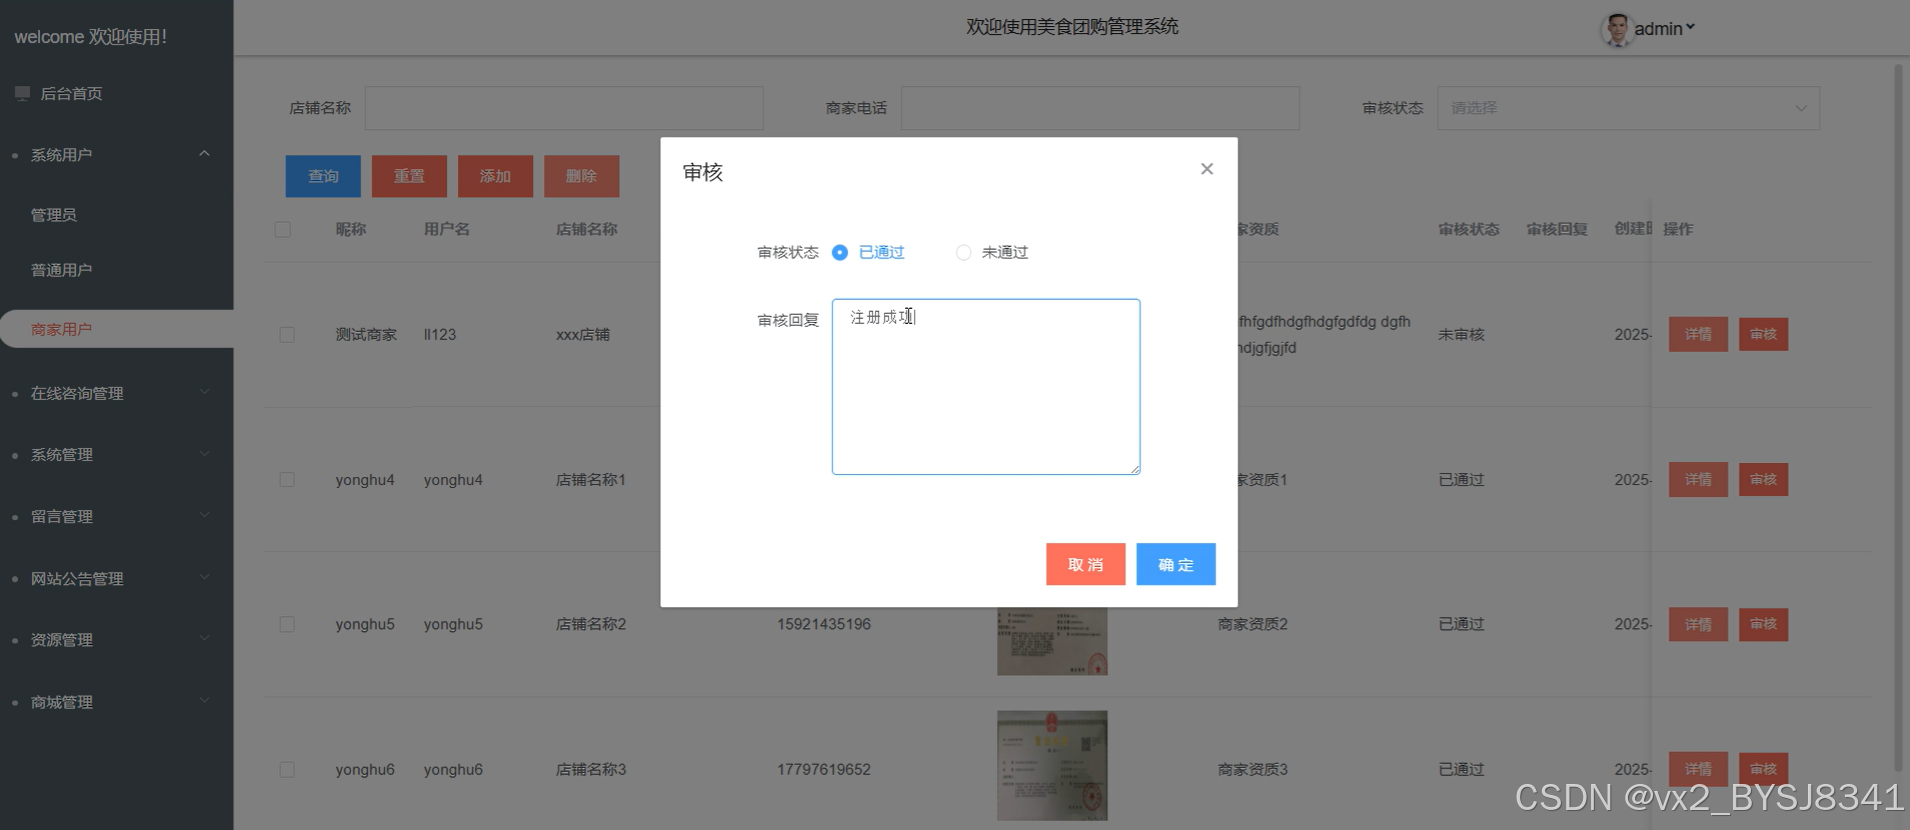This screenshot has height=830, width=1910.
Task: Click the 重置 button
Action: 409,176
